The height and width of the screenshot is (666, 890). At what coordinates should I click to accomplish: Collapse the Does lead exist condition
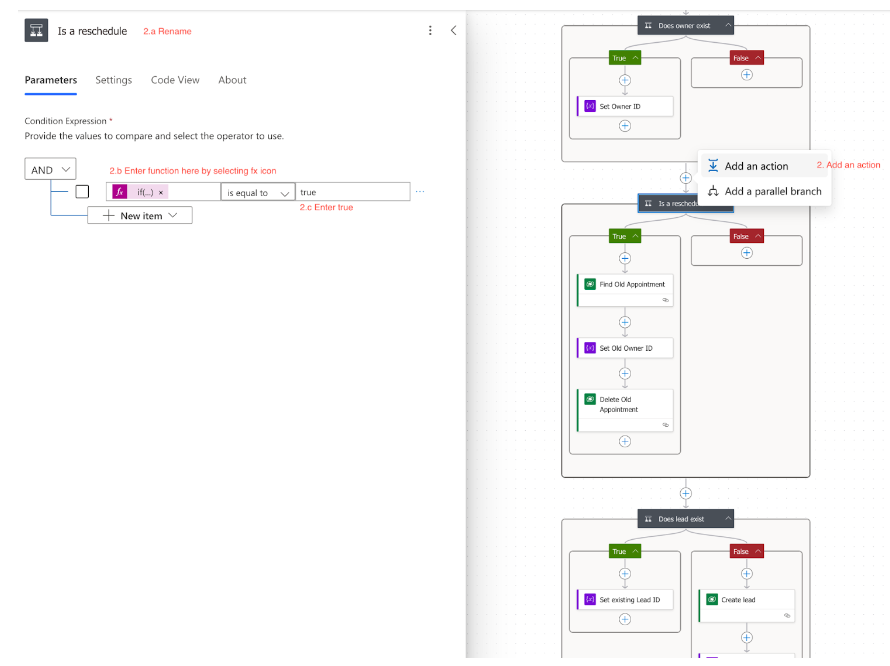tap(727, 519)
